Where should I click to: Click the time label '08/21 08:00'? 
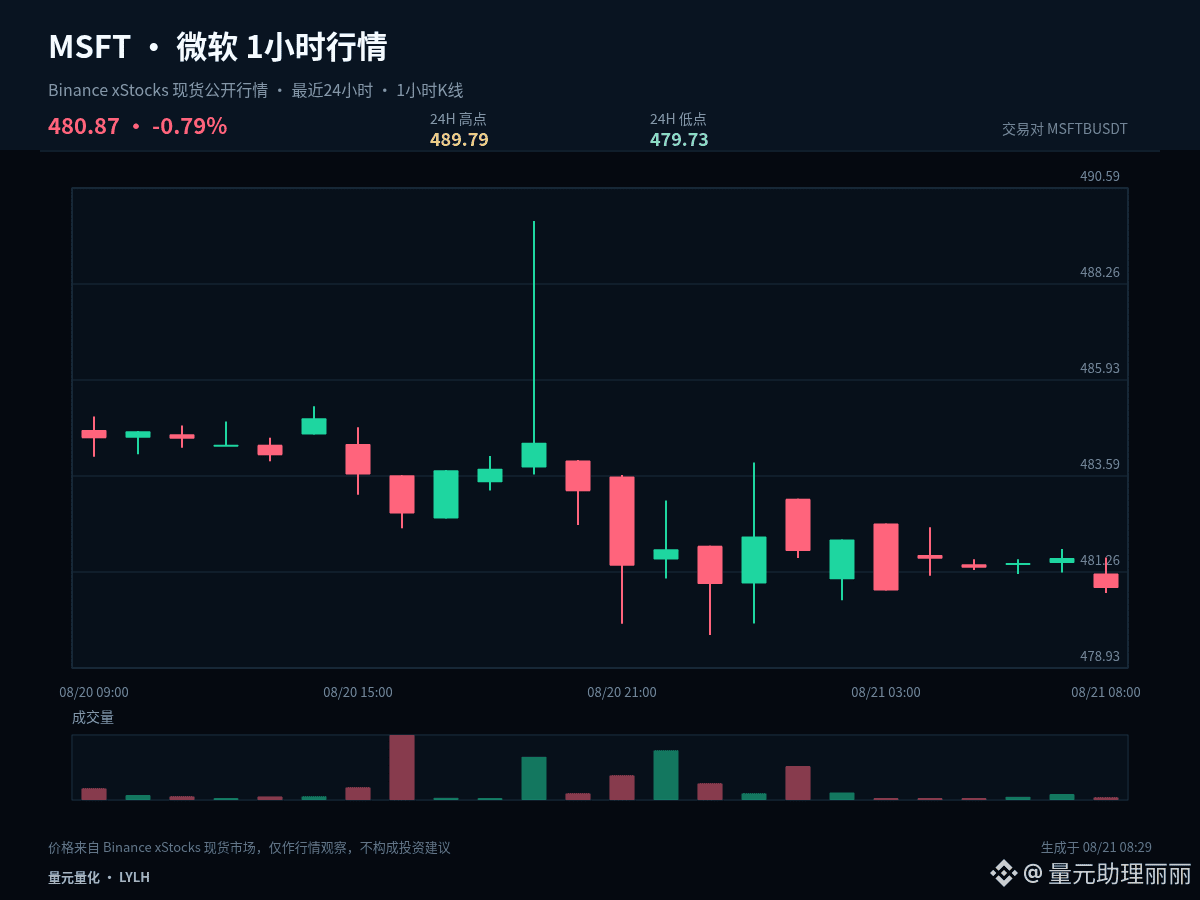point(1106,692)
